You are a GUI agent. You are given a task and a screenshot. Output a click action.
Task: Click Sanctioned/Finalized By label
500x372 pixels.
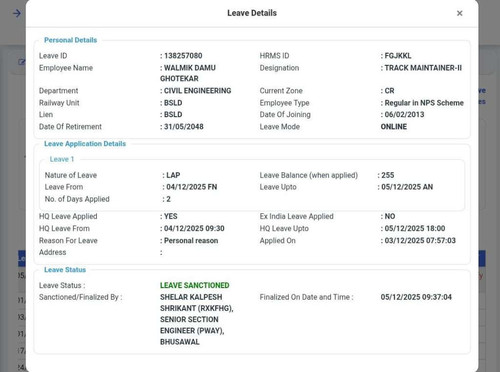[x=81, y=297]
